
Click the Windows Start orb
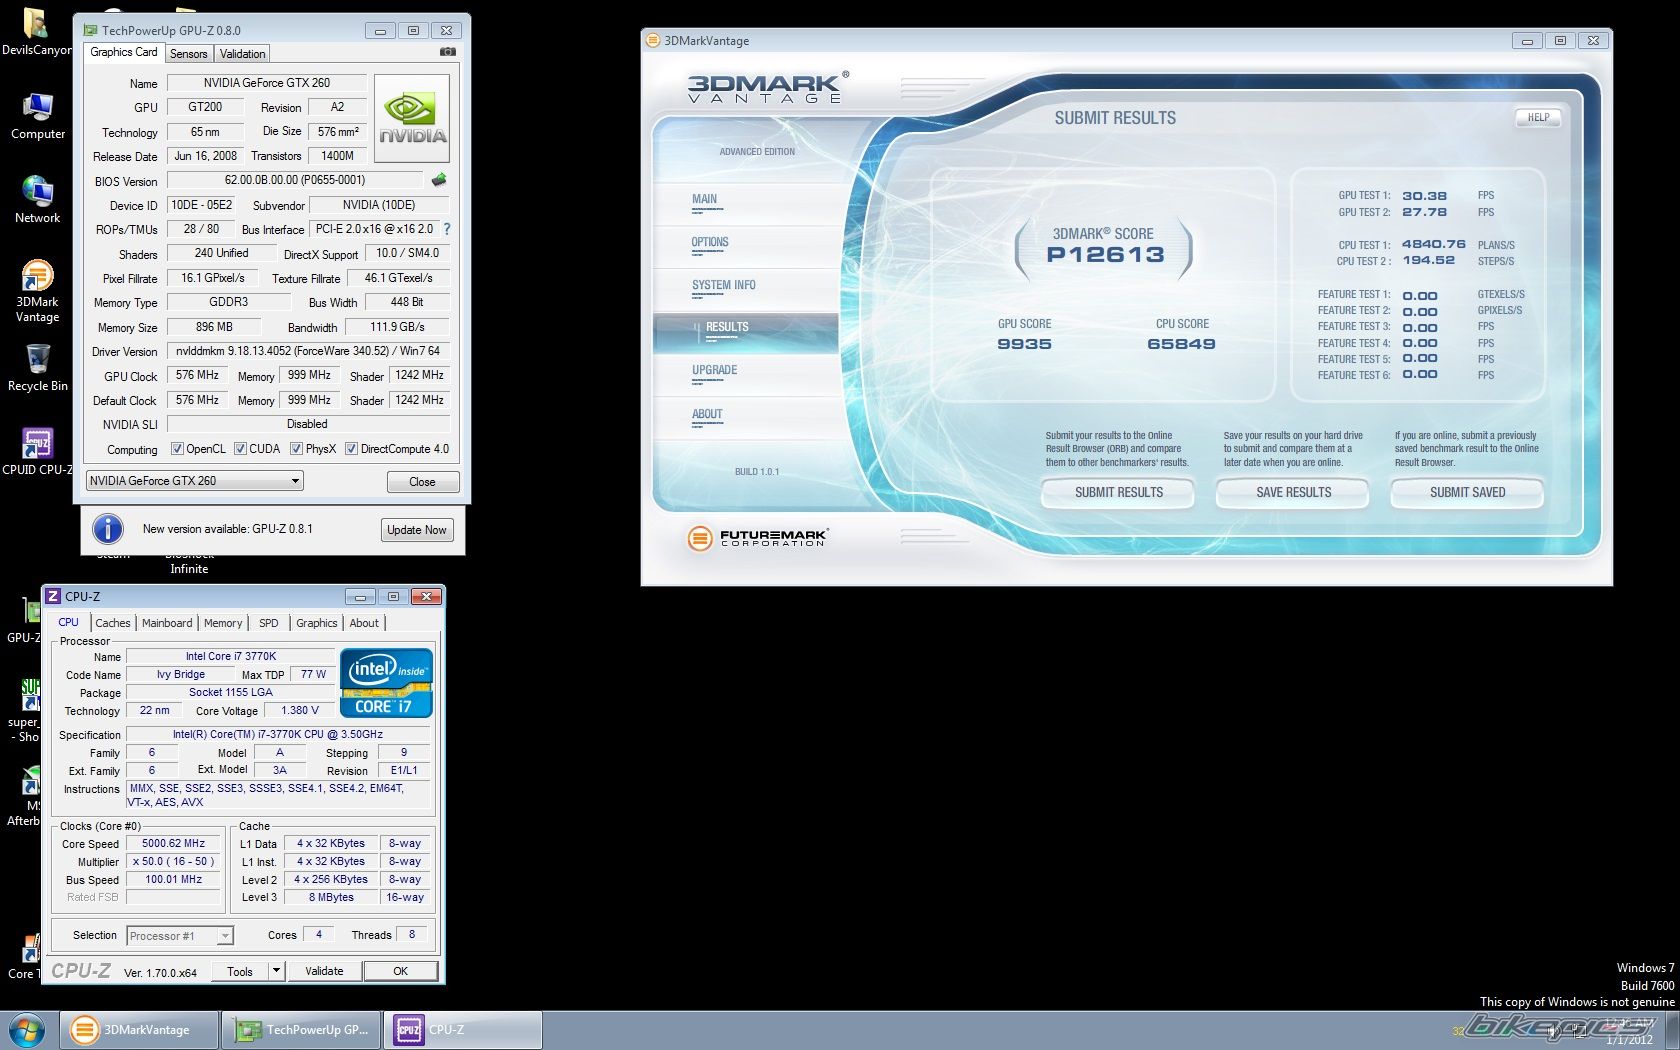click(27, 1030)
